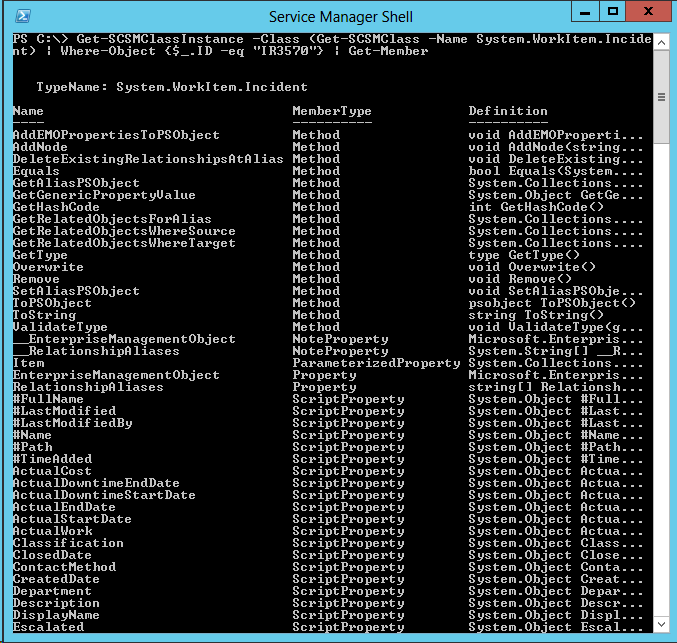Click 'CreatedDate' property name
The width and height of the screenshot is (677, 643).
click(56, 579)
